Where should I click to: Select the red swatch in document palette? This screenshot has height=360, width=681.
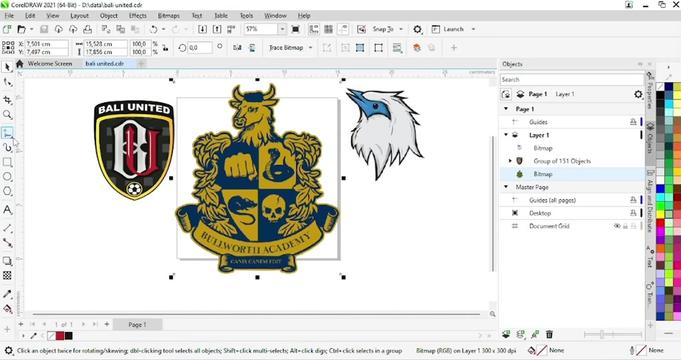click(60, 336)
